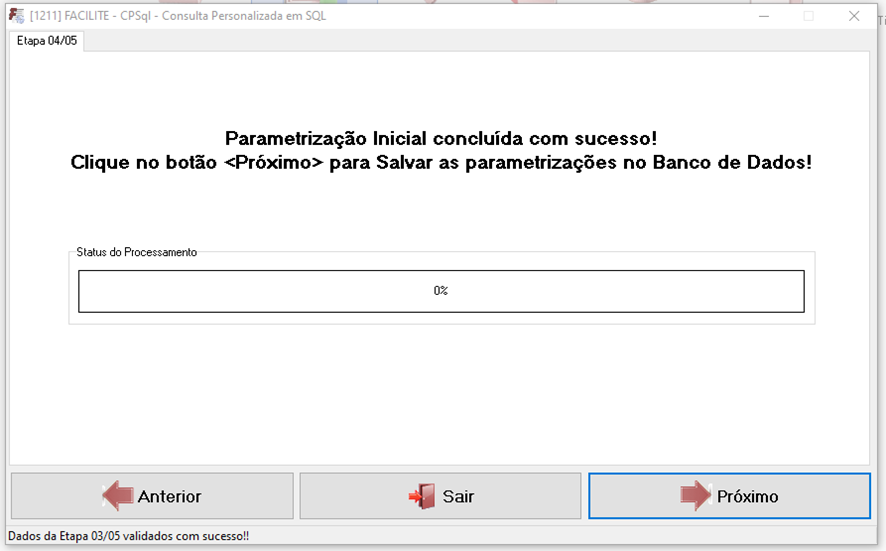Click the 0% progress percentage text
886x551 pixels.
[441, 291]
